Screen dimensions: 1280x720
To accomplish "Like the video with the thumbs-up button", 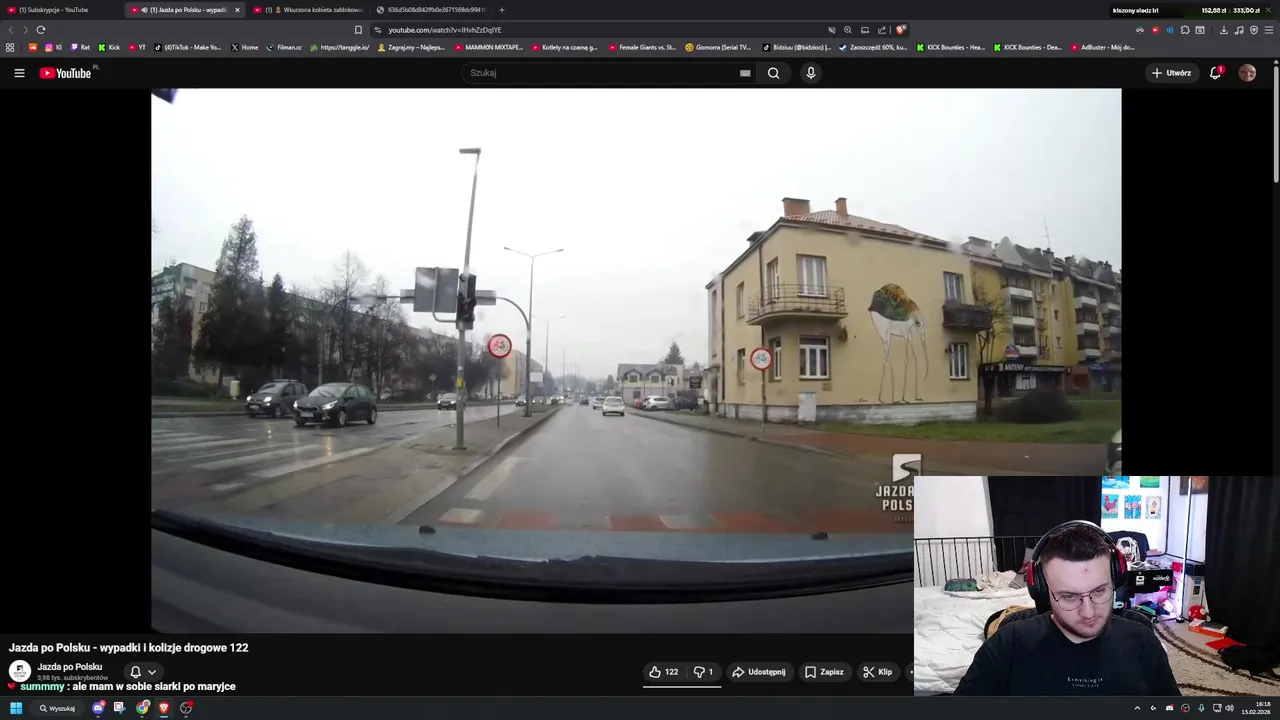I will (663, 672).
